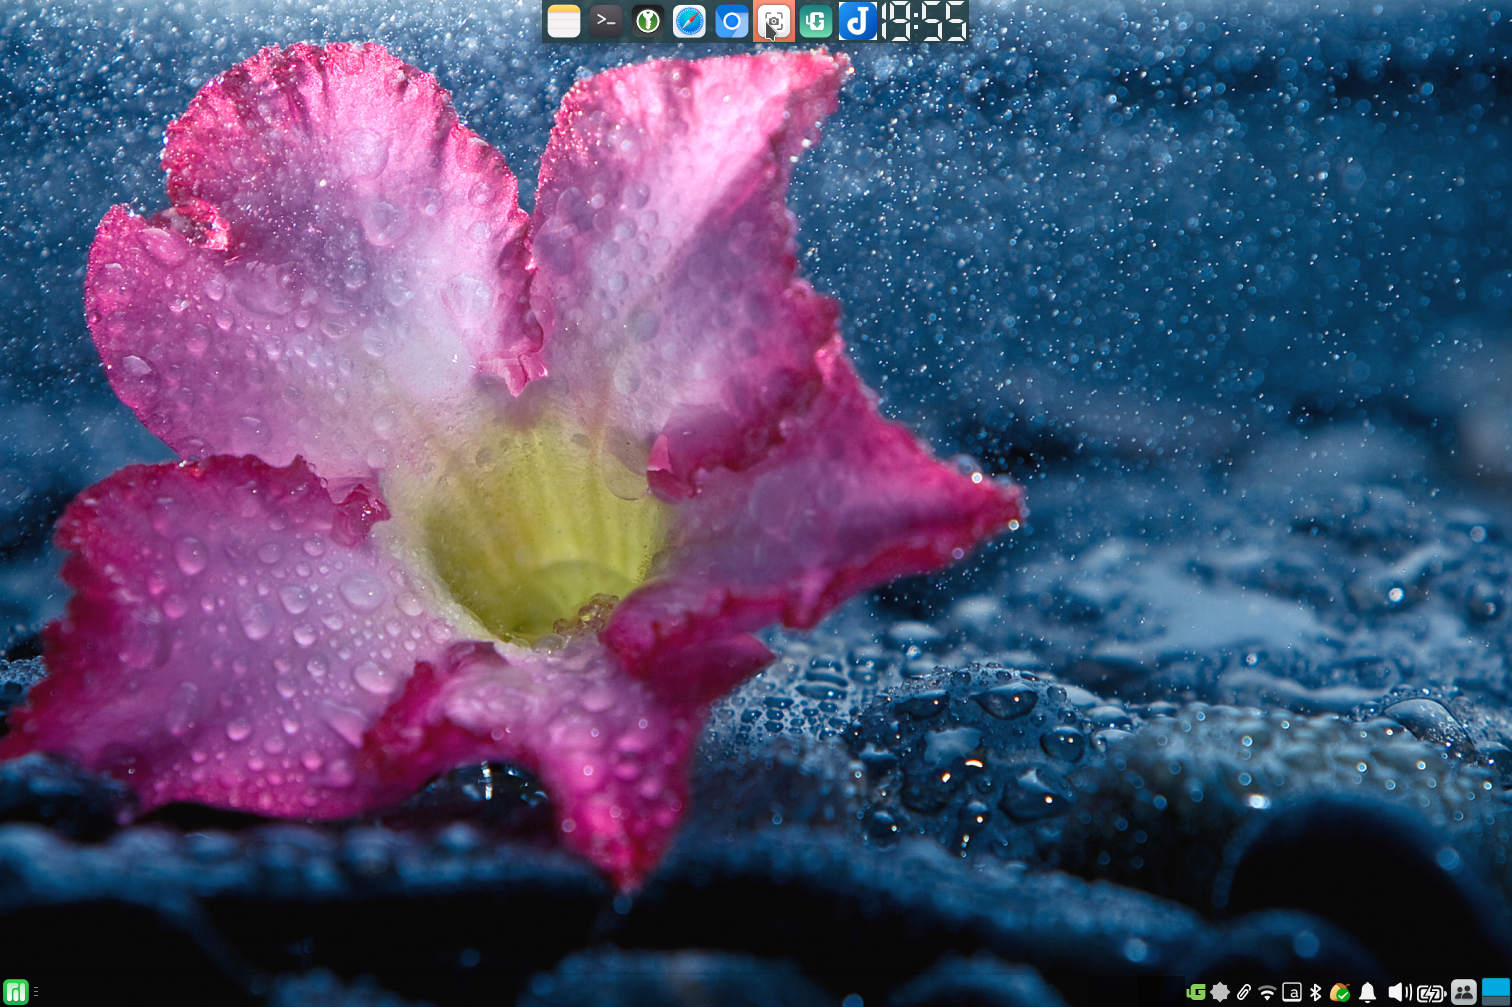Open the keyboard input method indicator

(1291, 992)
